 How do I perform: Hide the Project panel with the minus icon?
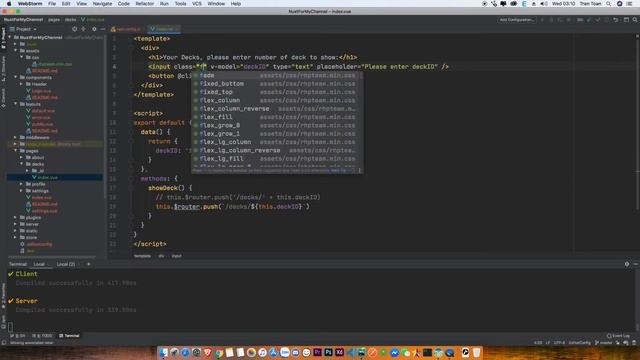(102, 29)
